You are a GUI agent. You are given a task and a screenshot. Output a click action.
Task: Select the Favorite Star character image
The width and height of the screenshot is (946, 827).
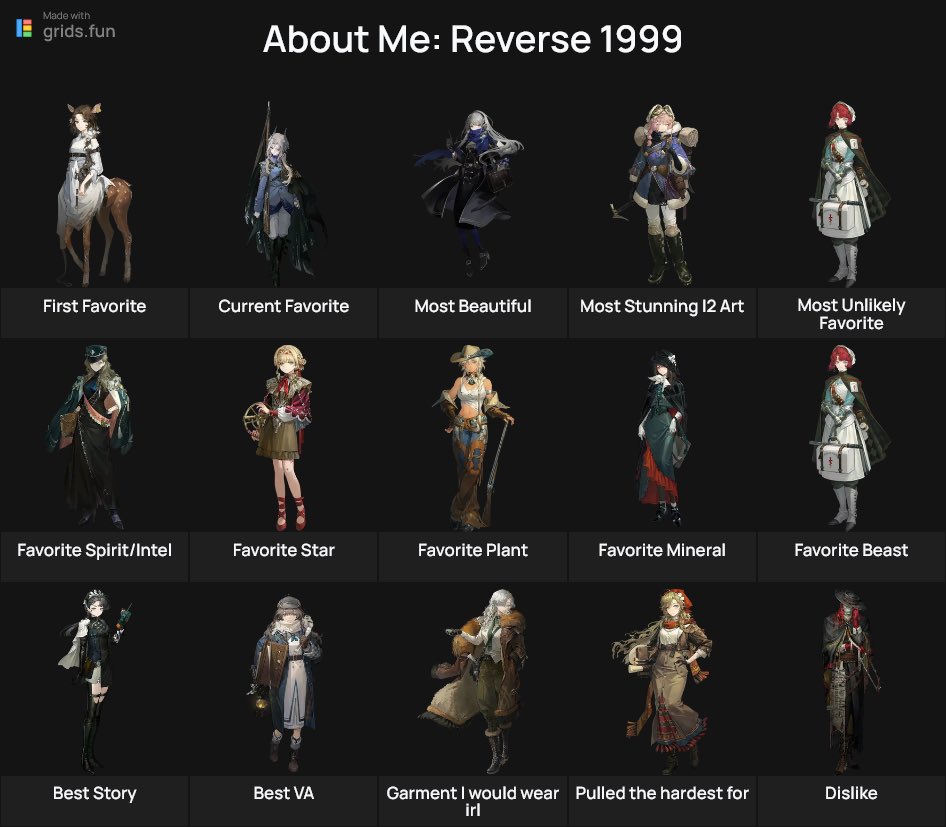279,438
